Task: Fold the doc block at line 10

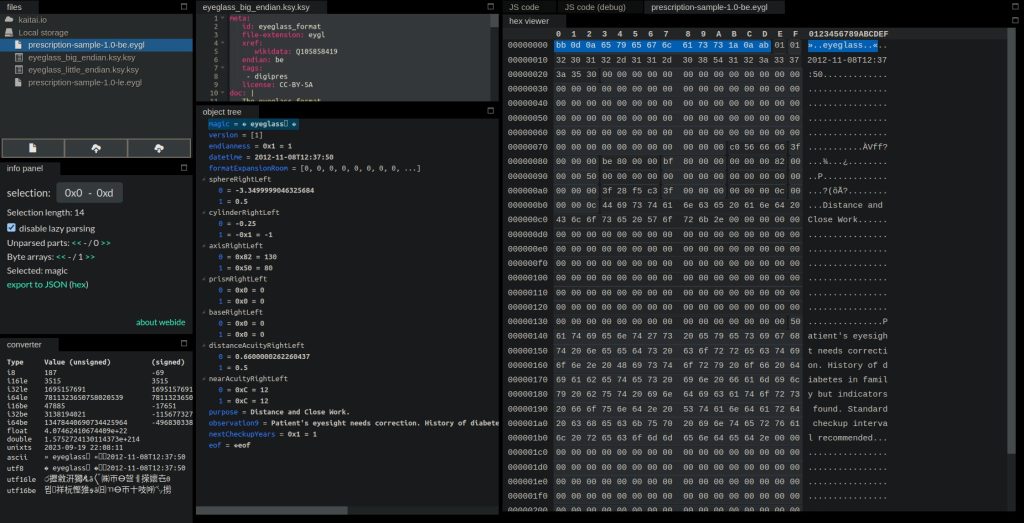Action: pyautogui.click(x=223, y=93)
